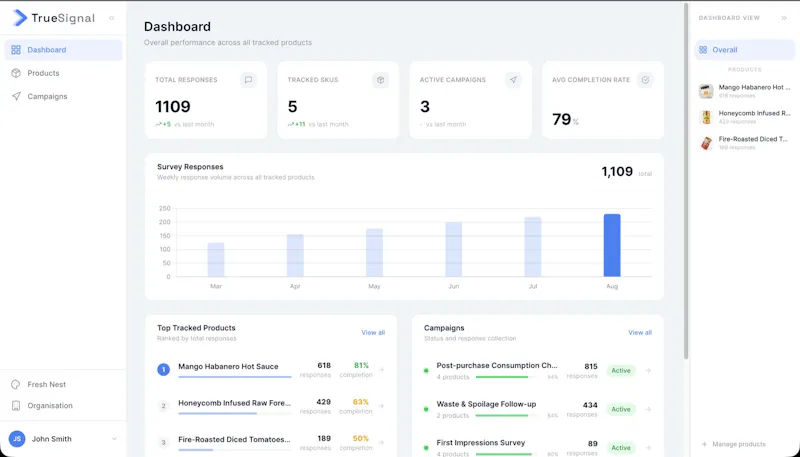800x457 pixels.
Task: Collapse the left sidebar with double chevron
Action: 112,18
